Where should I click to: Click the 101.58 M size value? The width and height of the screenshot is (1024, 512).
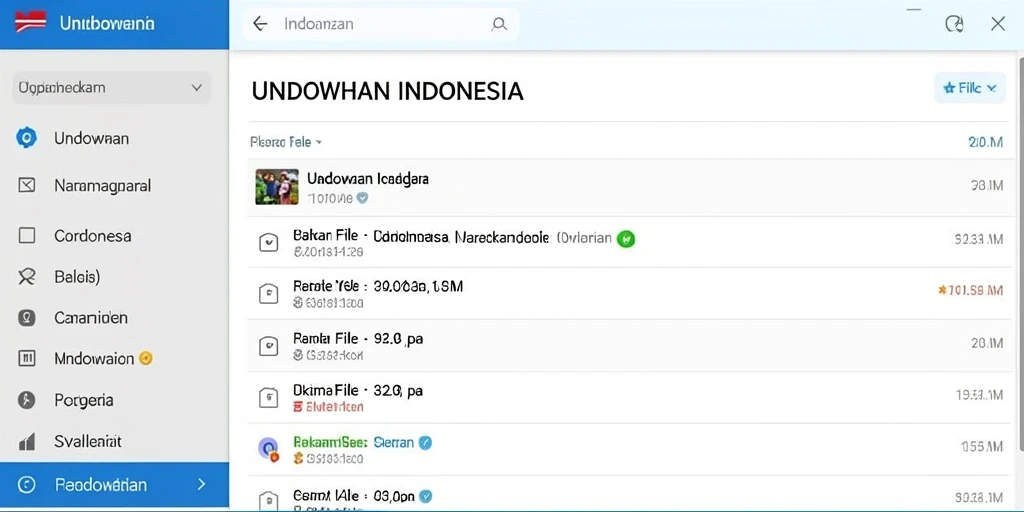976,290
